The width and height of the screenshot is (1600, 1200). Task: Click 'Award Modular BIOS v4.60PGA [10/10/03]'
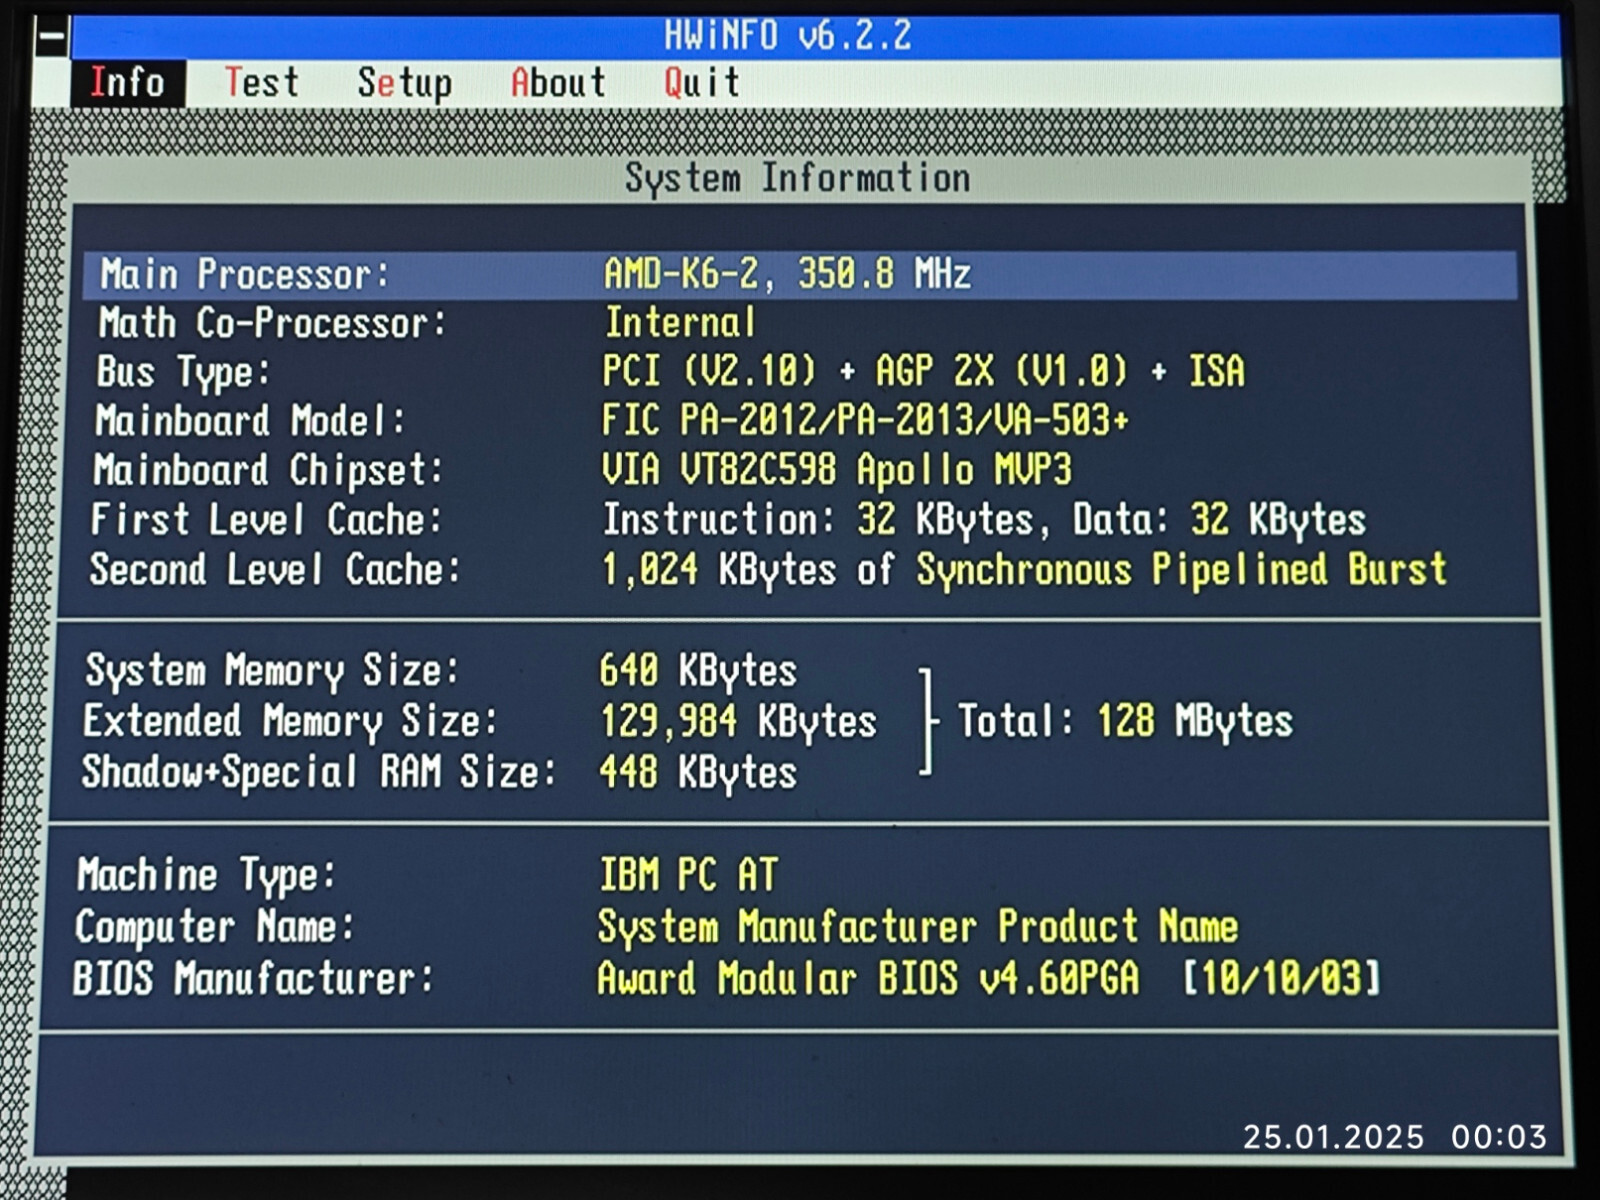coord(989,978)
